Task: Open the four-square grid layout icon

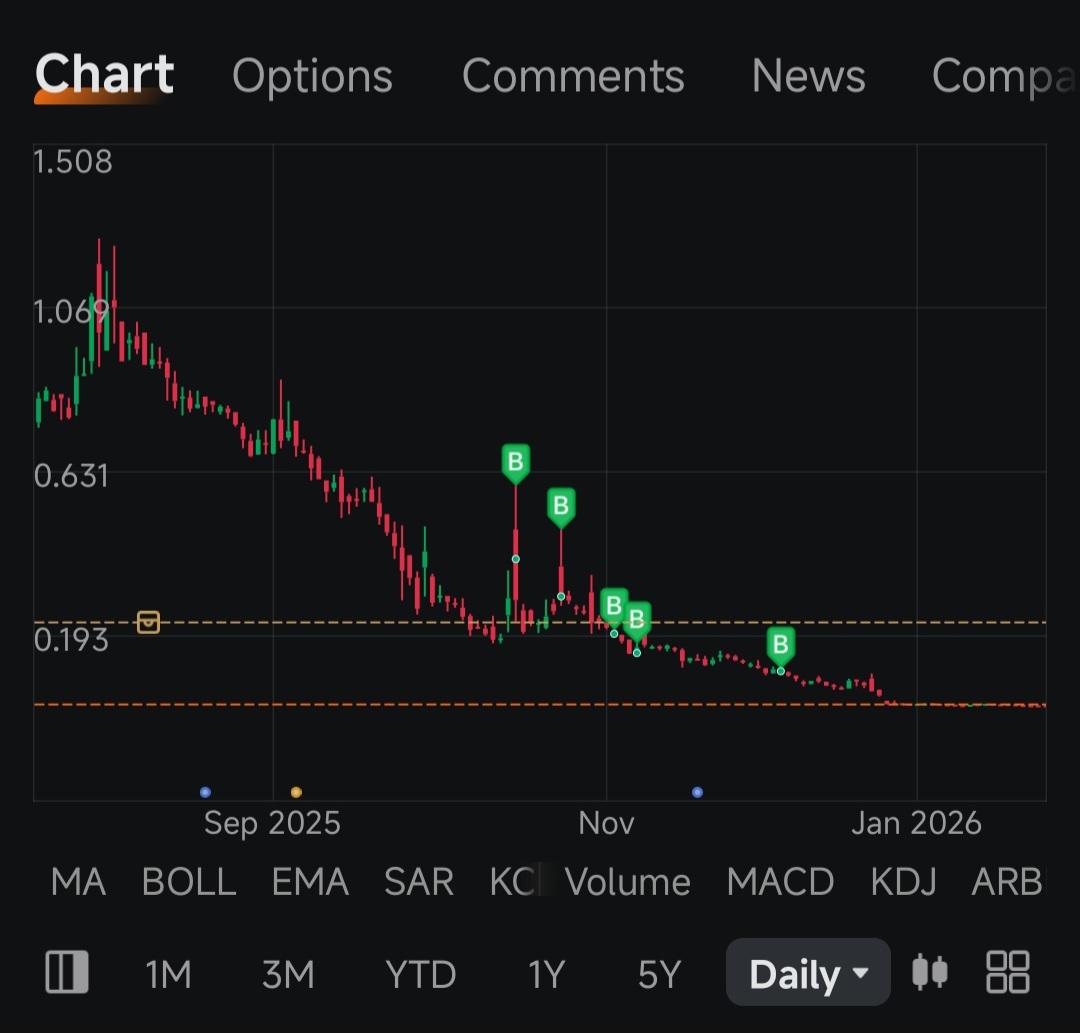Action: pyautogui.click(x=1008, y=972)
